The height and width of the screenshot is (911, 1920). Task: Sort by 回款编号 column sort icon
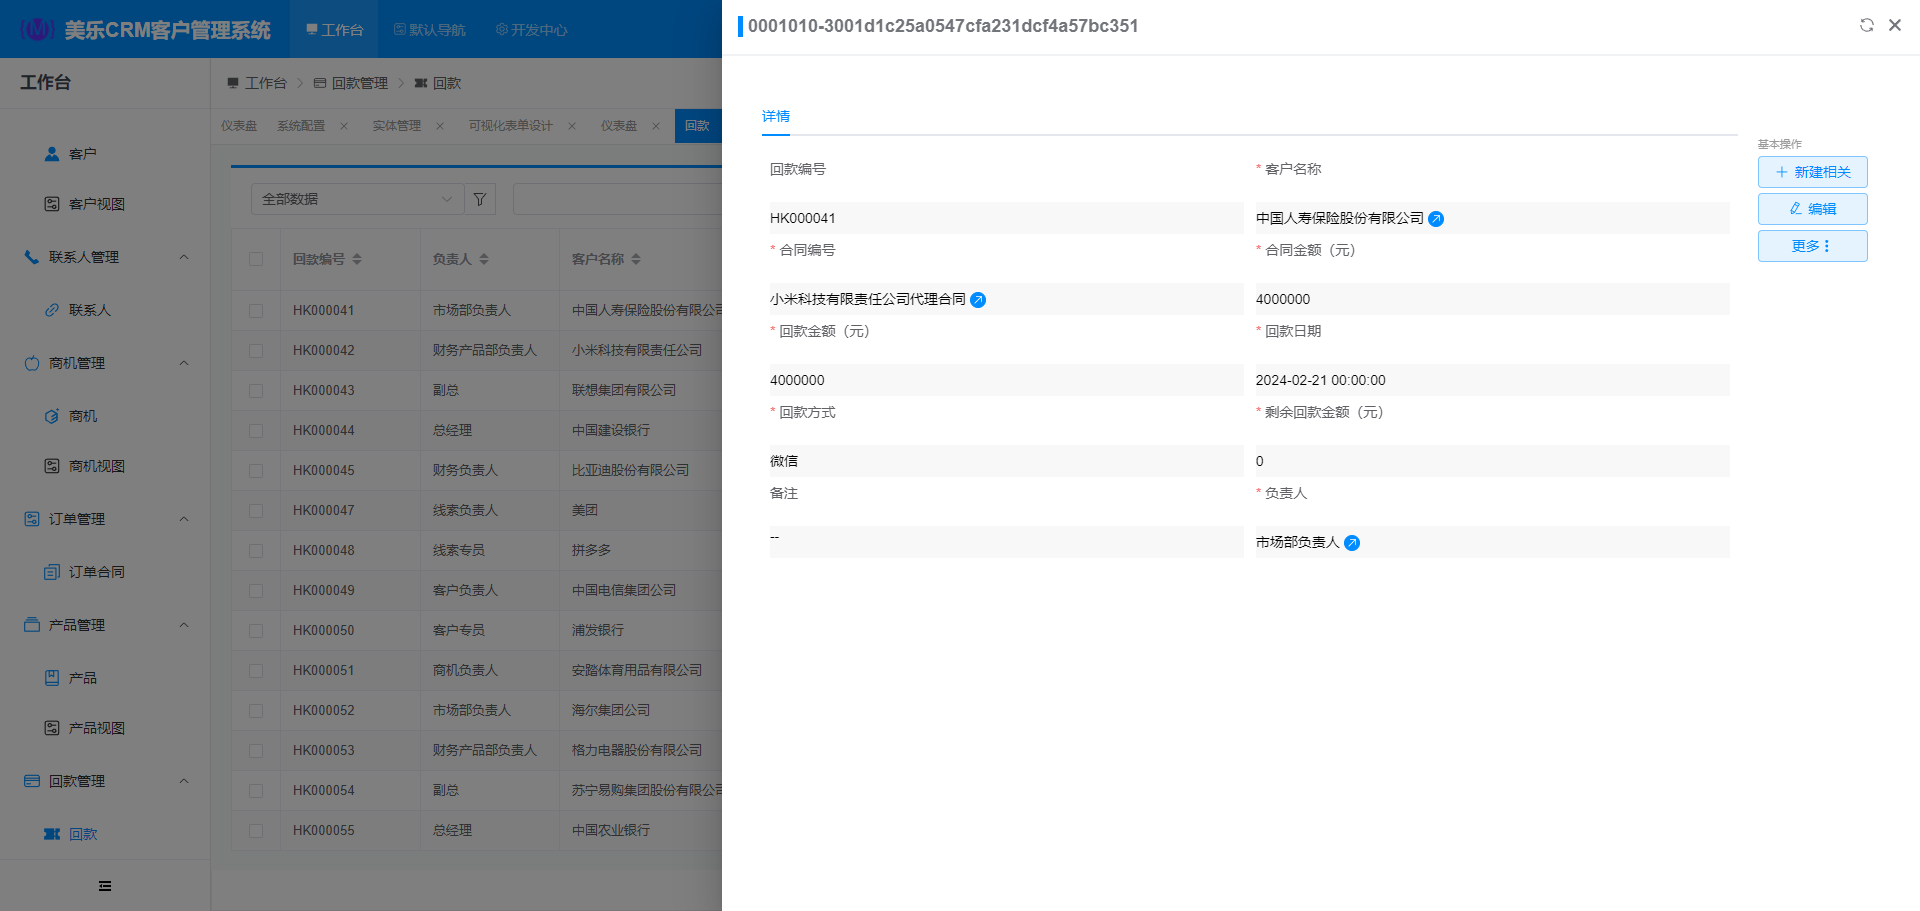357,259
